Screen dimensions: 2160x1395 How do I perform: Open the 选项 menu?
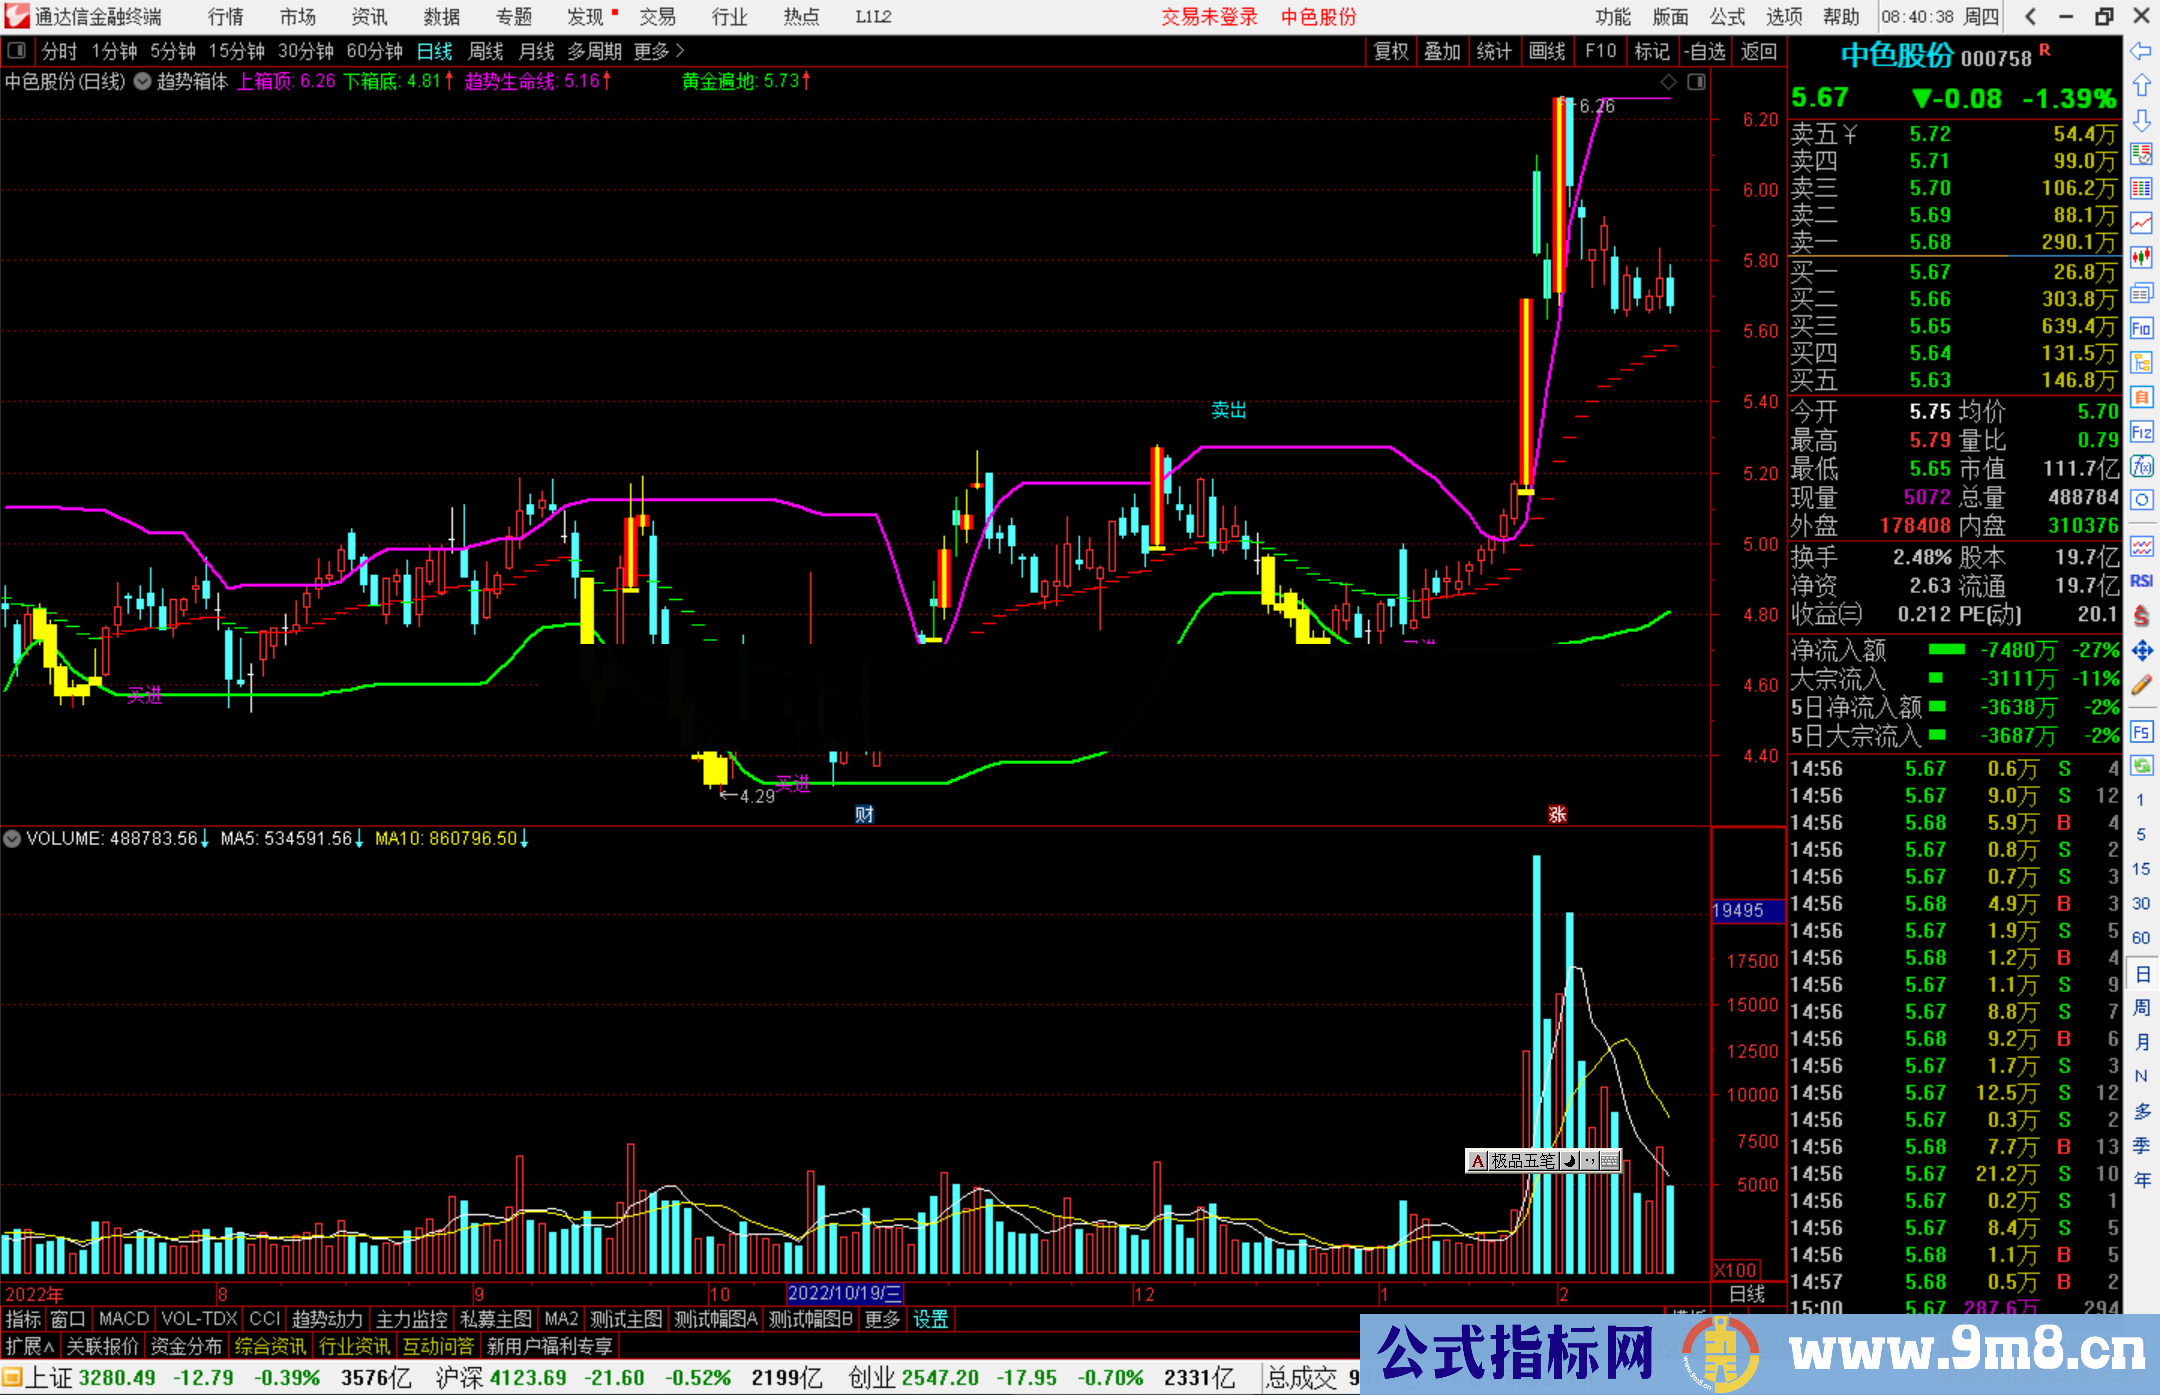[x=1784, y=16]
